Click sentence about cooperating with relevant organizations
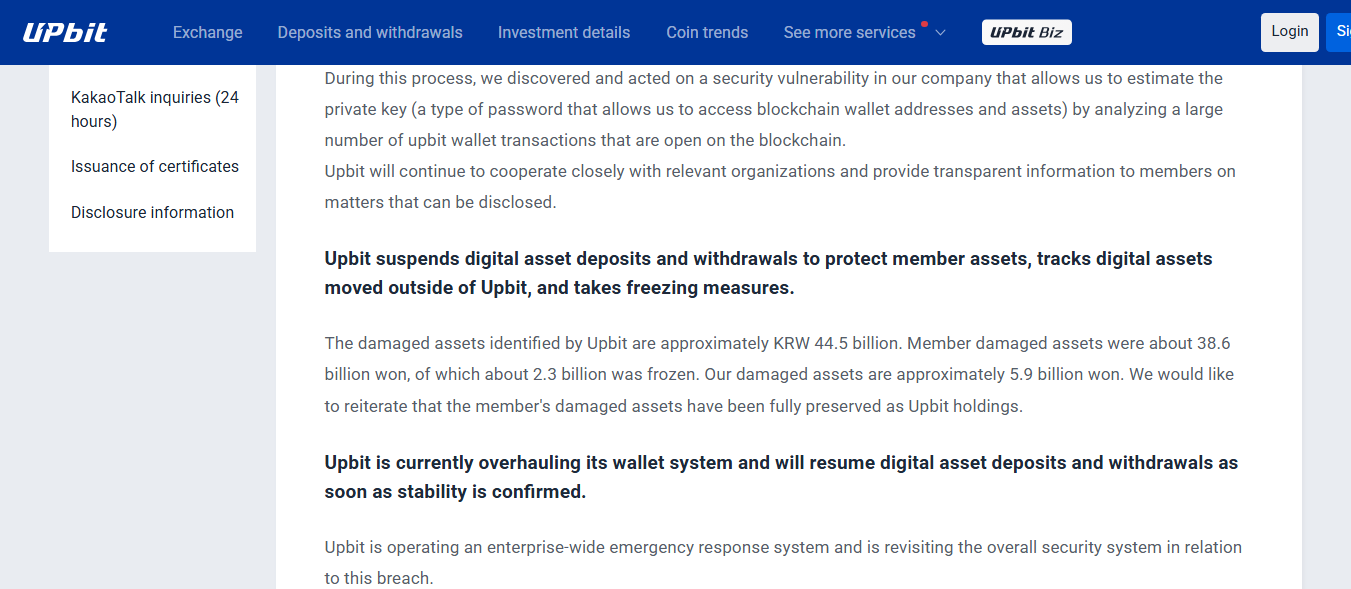Viewport: 1351px width, 589px height. 780,186
